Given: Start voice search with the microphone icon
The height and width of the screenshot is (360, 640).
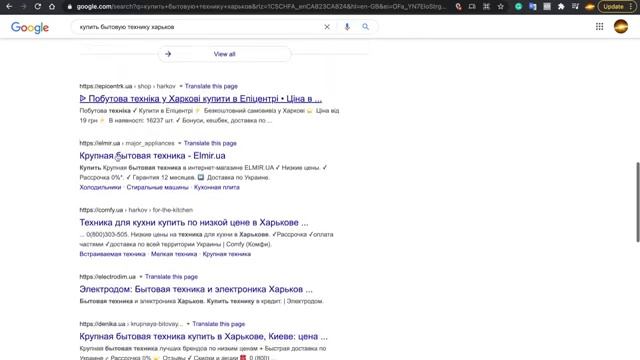Looking at the screenshot, I should (347, 27).
